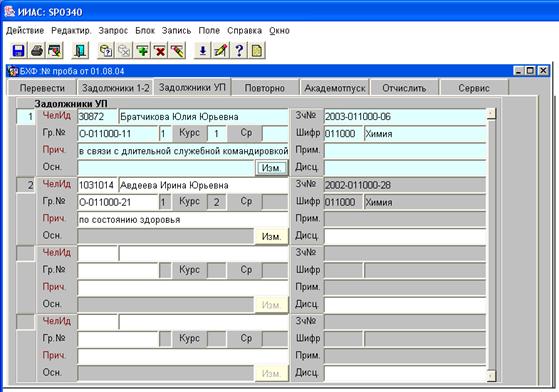Click the pencil Edit icon
The height and width of the screenshot is (392, 559).
[x=221, y=50]
